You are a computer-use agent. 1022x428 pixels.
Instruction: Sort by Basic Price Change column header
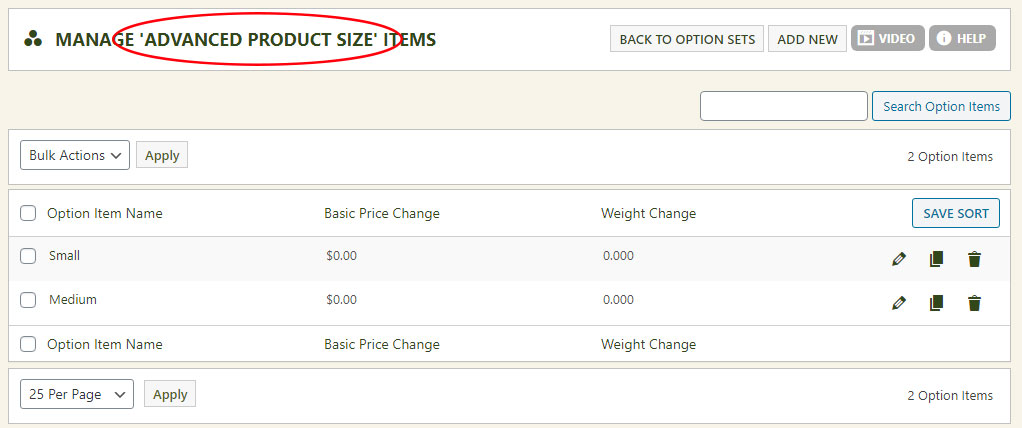tap(382, 213)
